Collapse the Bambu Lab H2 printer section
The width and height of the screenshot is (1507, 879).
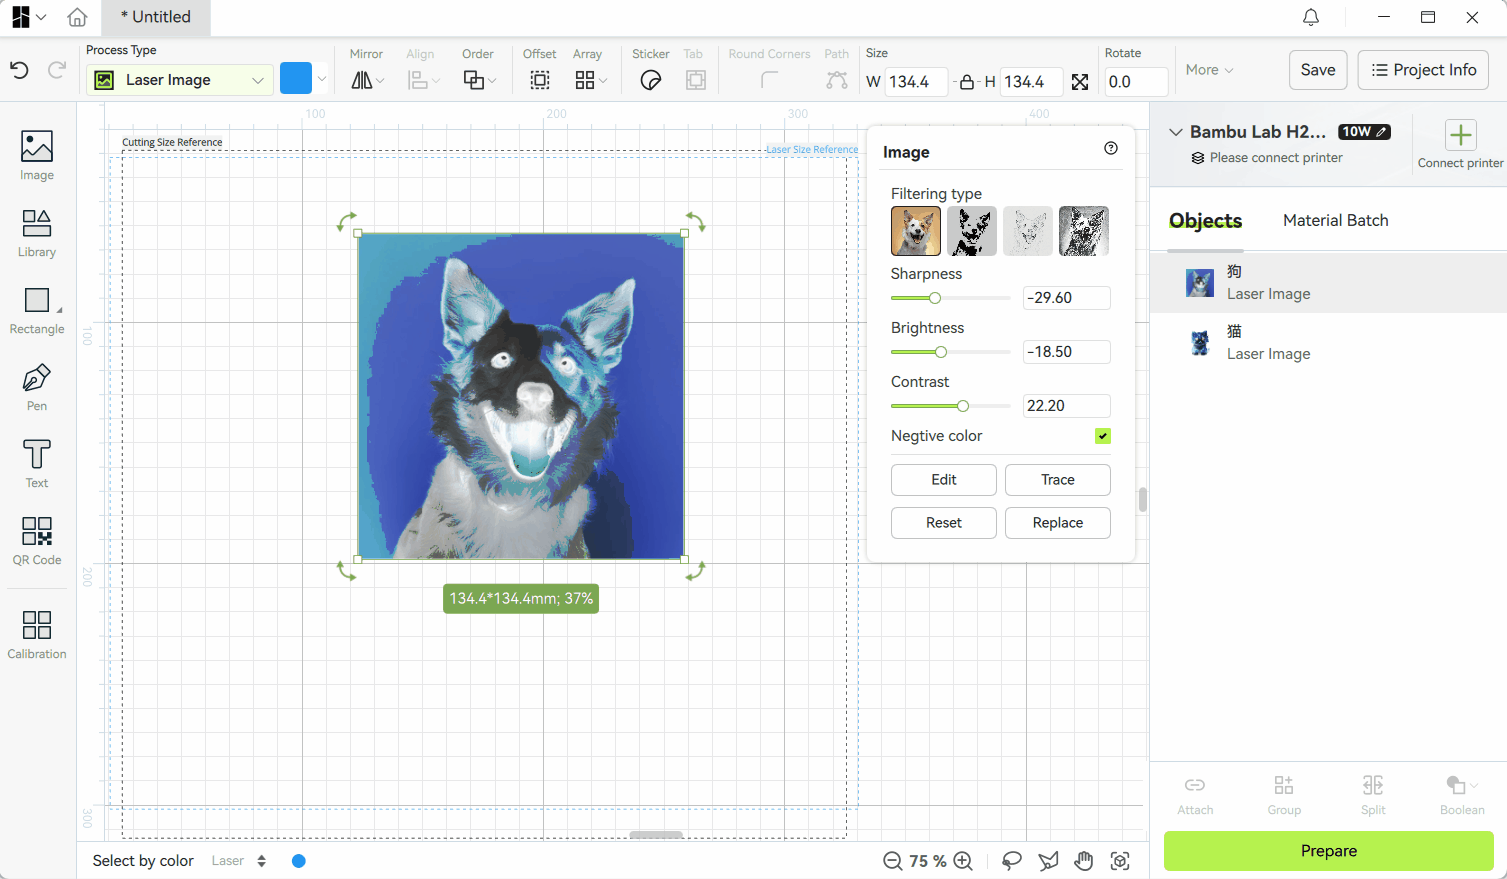tap(1176, 132)
